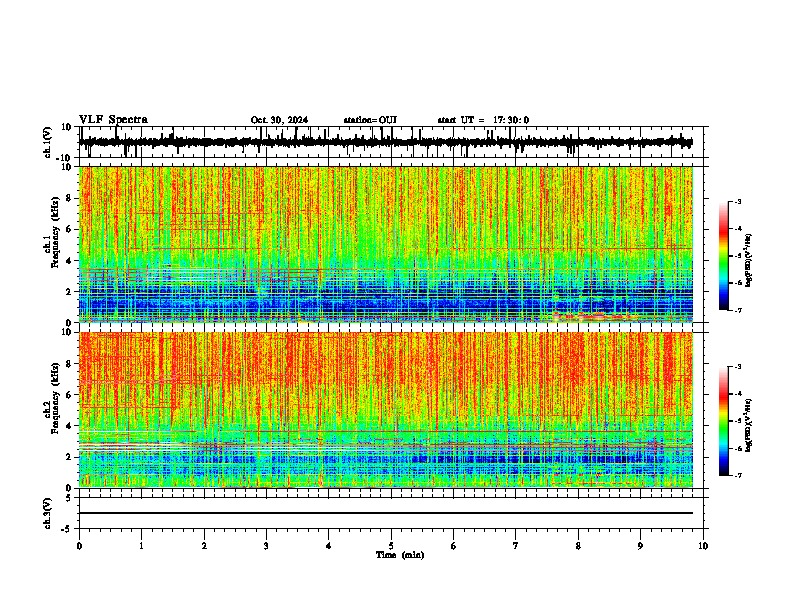Click time axis tick label "0" at bottom

coord(79,546)
